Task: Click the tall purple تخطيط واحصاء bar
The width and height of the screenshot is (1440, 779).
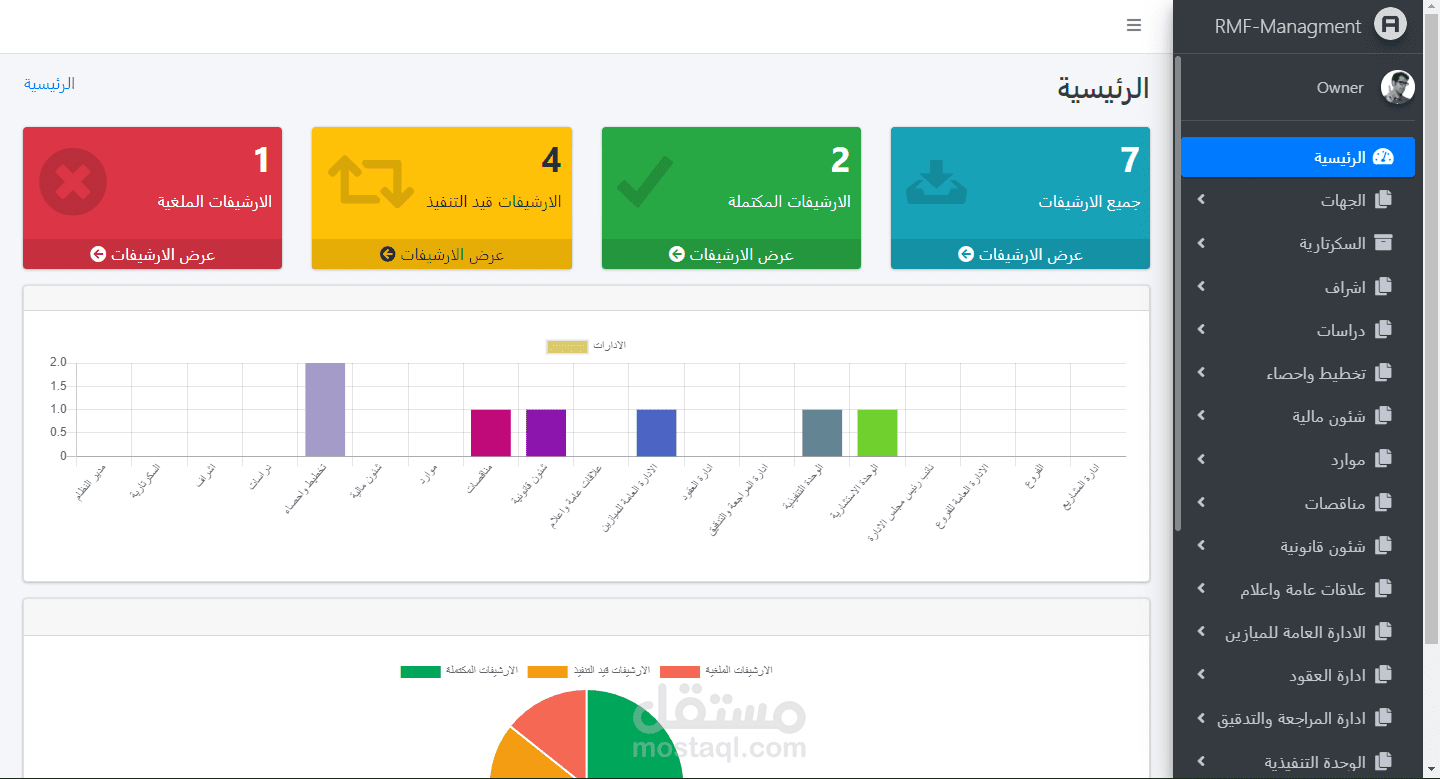Action: coord(325,409)
